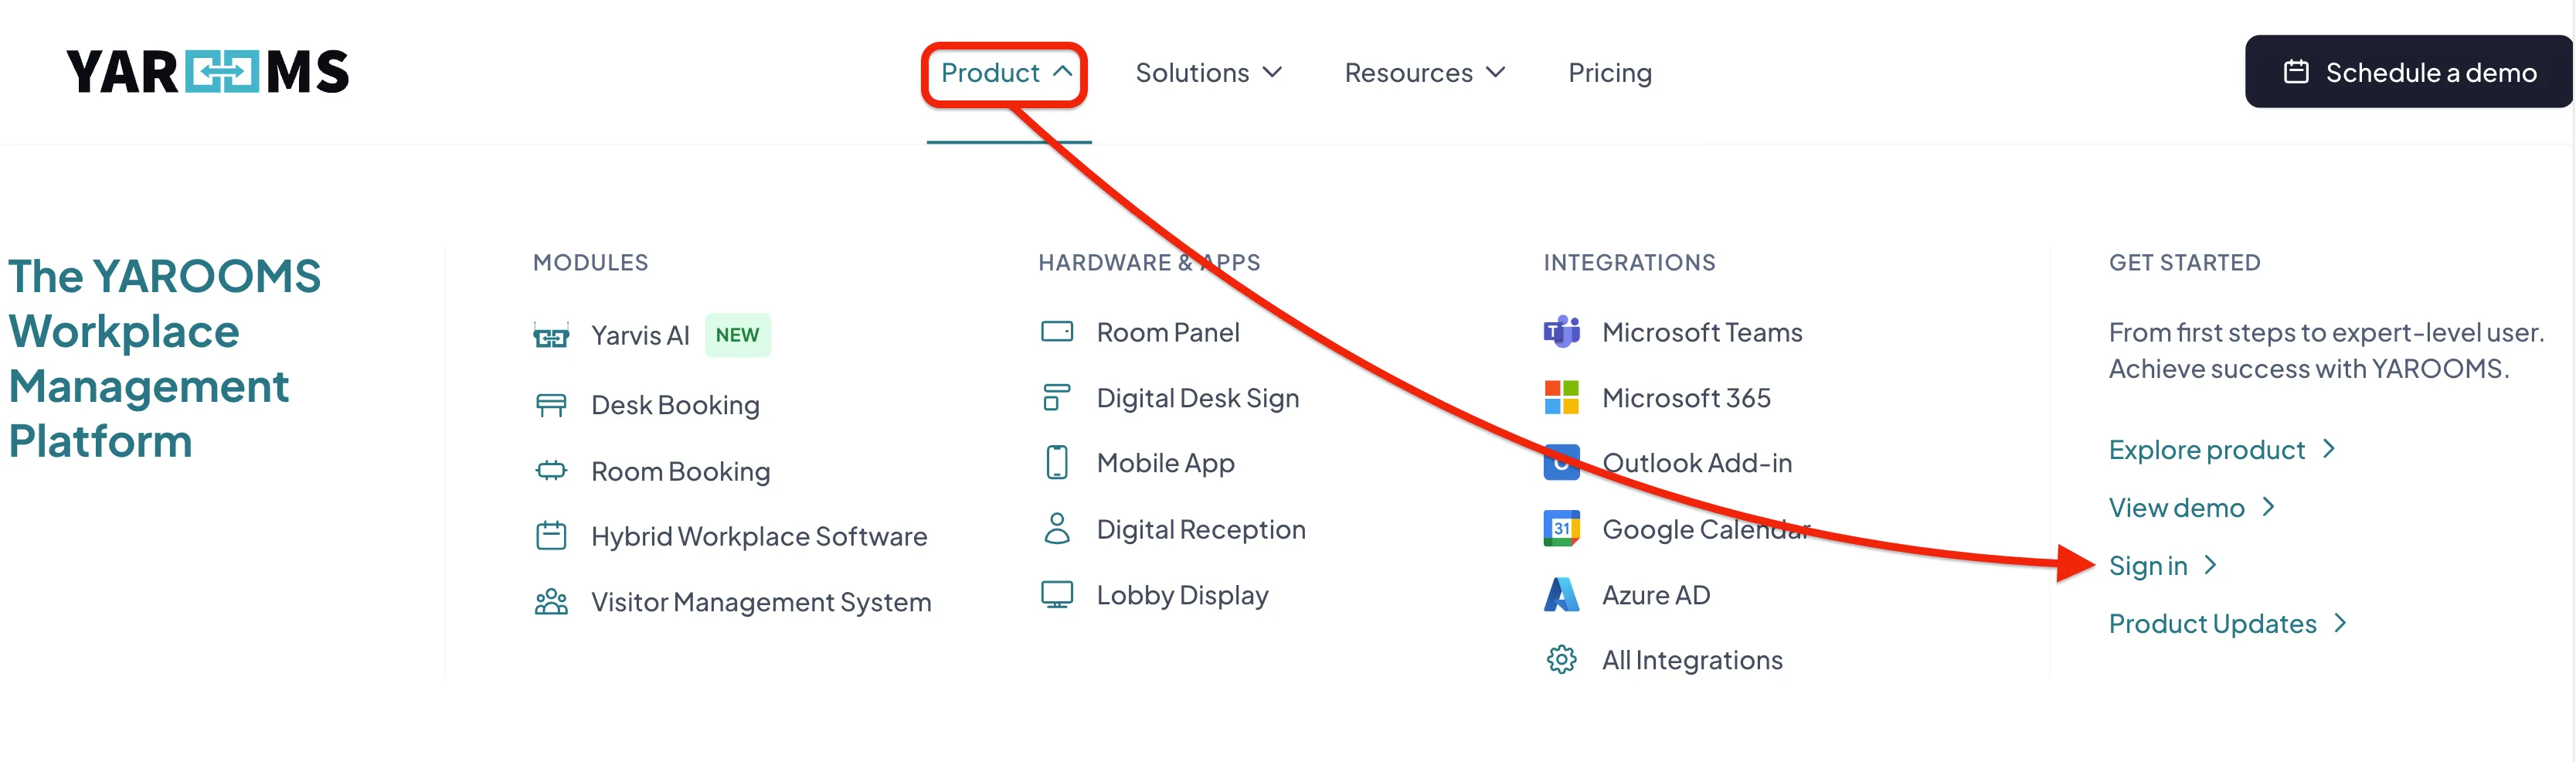Click the Desk Booking icon
Screen dimensions: 2576x762
coord(552,404)
